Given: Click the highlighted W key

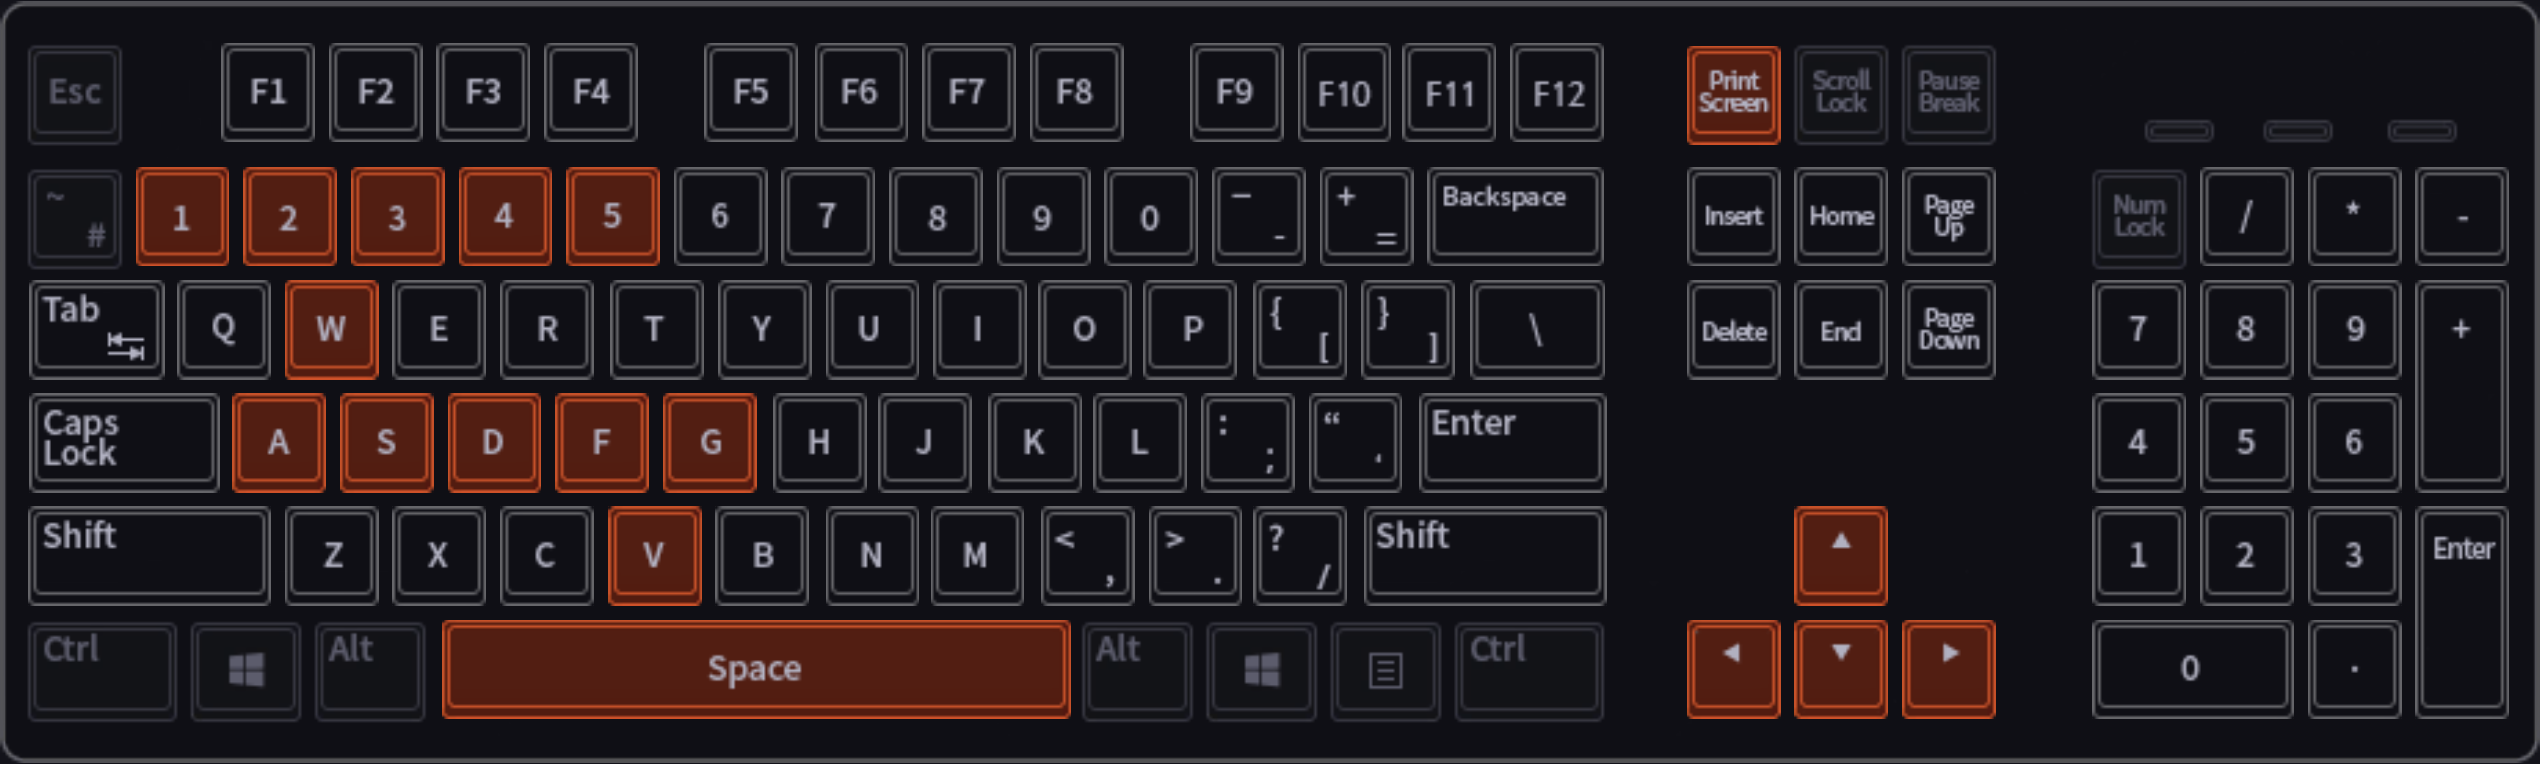Looking at the screenshot, I should [x=331, y=329].
